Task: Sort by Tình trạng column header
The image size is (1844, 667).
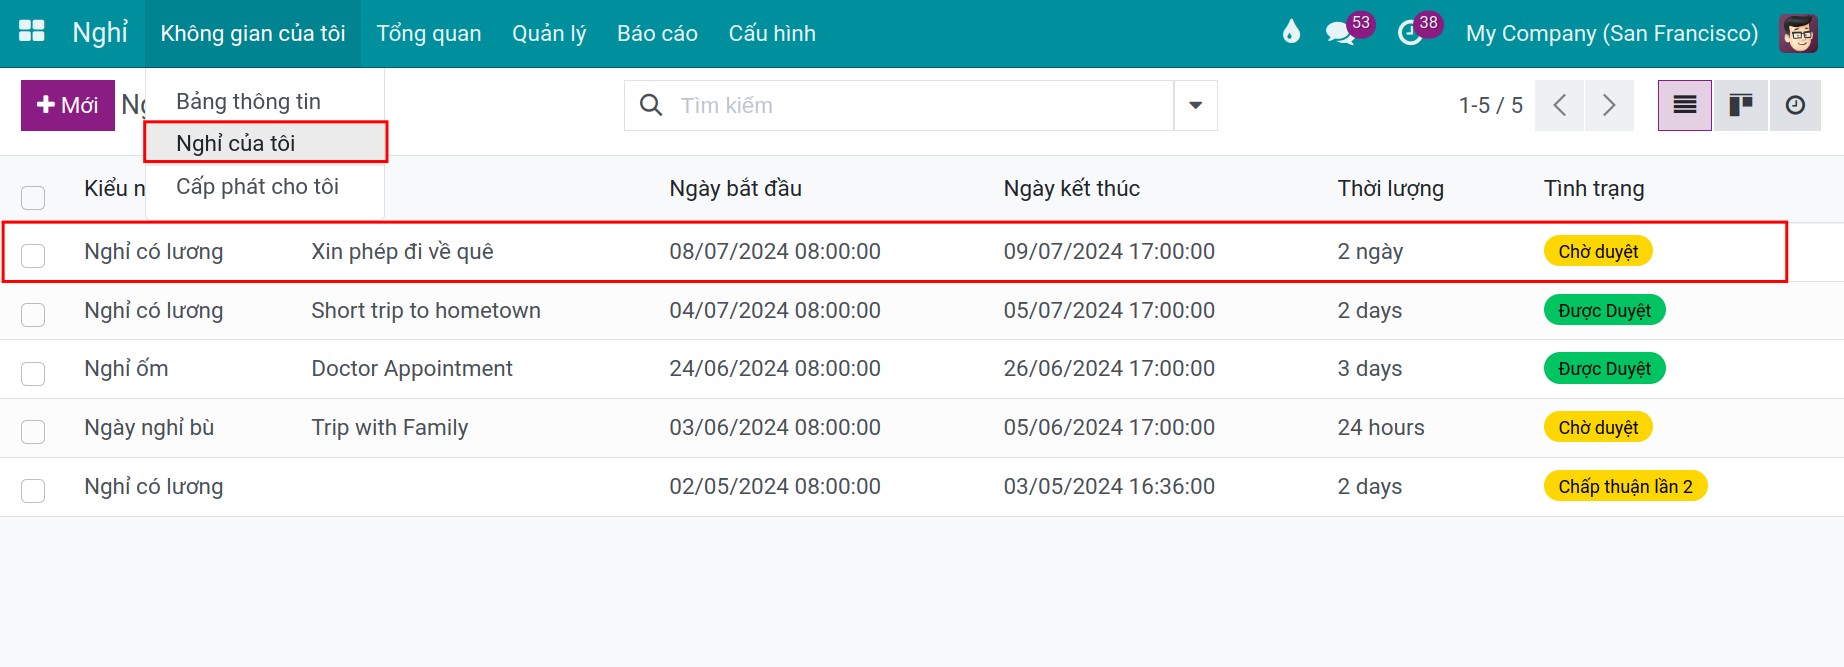Action: (x=1593, y=188)
